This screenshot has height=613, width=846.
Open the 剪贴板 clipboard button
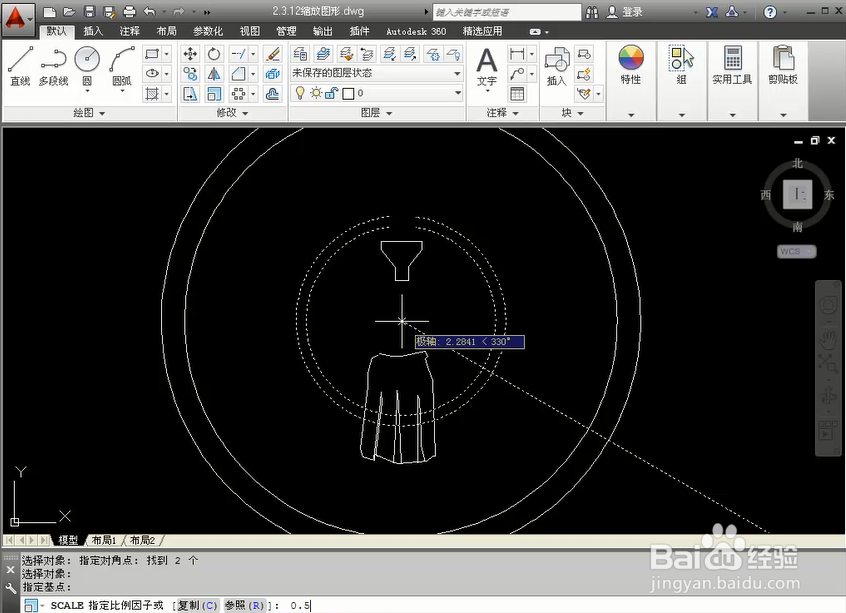(x=783, y=66)
